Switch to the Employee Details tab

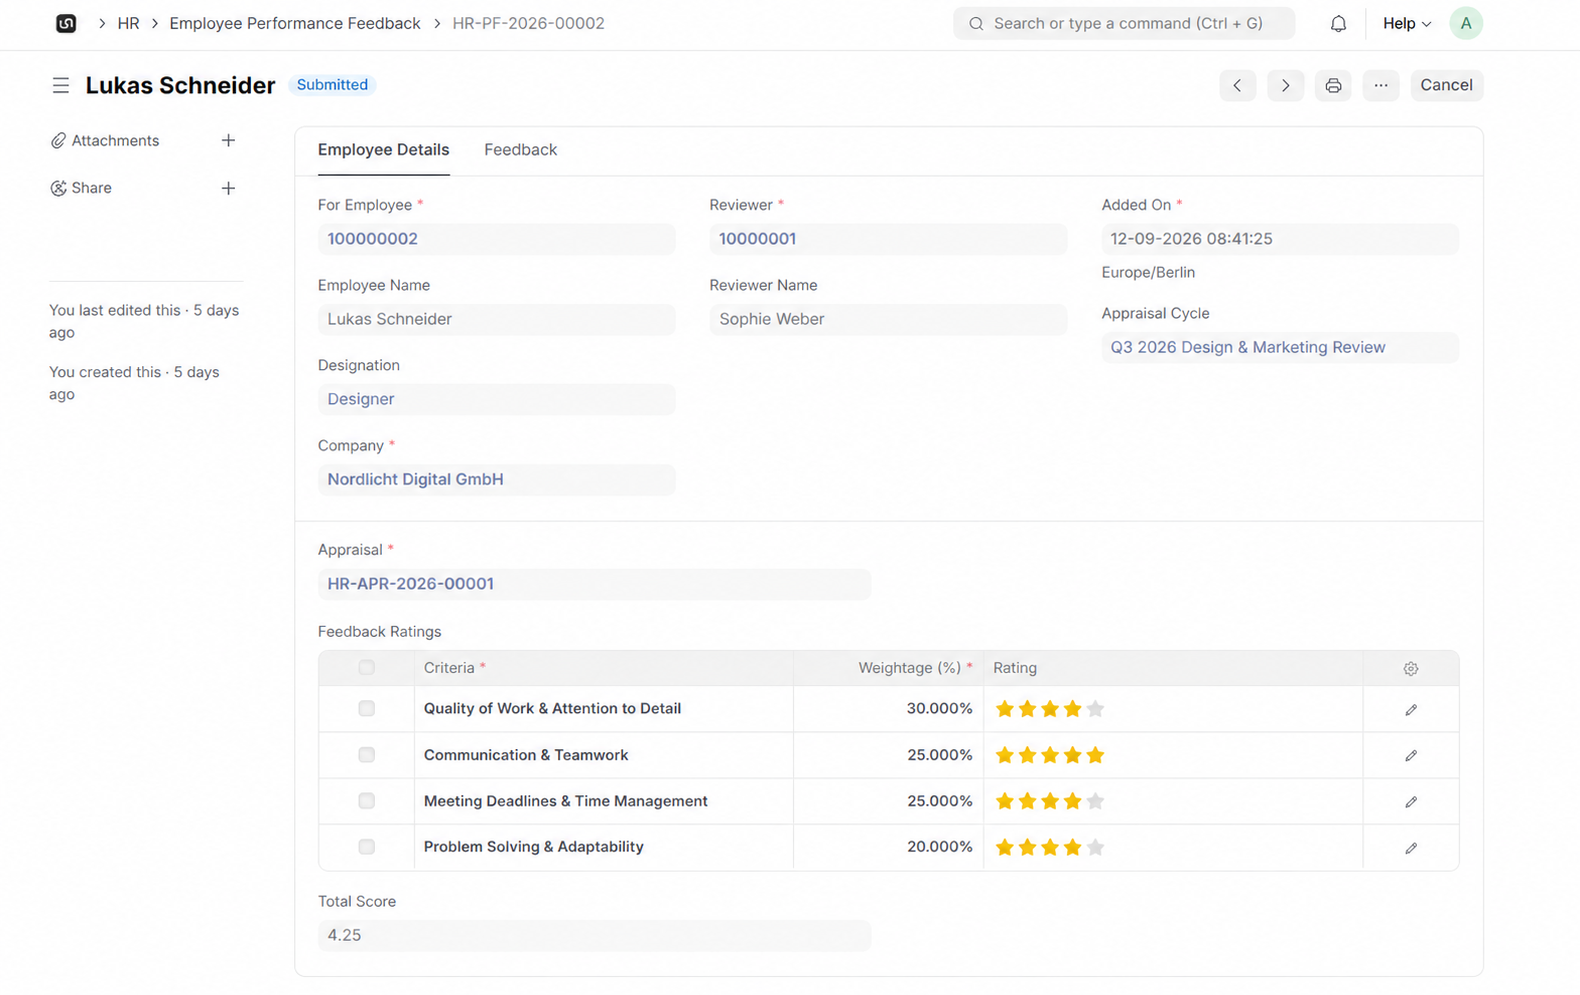coord(383,150)
